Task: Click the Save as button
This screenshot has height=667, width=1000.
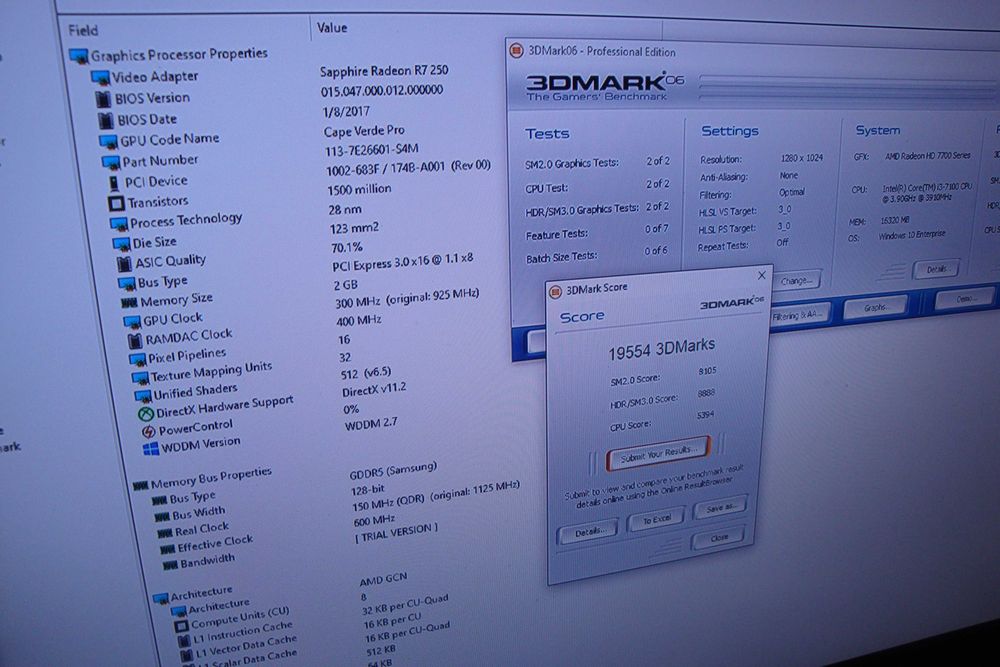Action: (721, 508)
